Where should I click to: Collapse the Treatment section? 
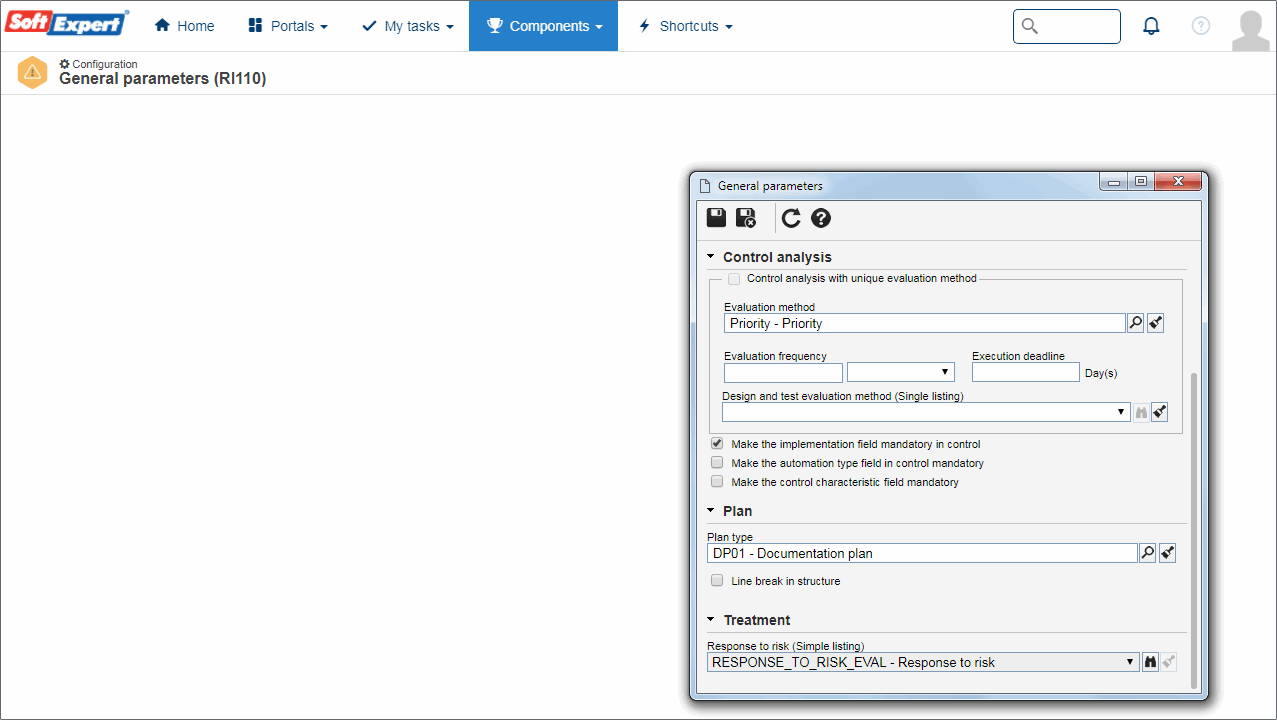711,620
